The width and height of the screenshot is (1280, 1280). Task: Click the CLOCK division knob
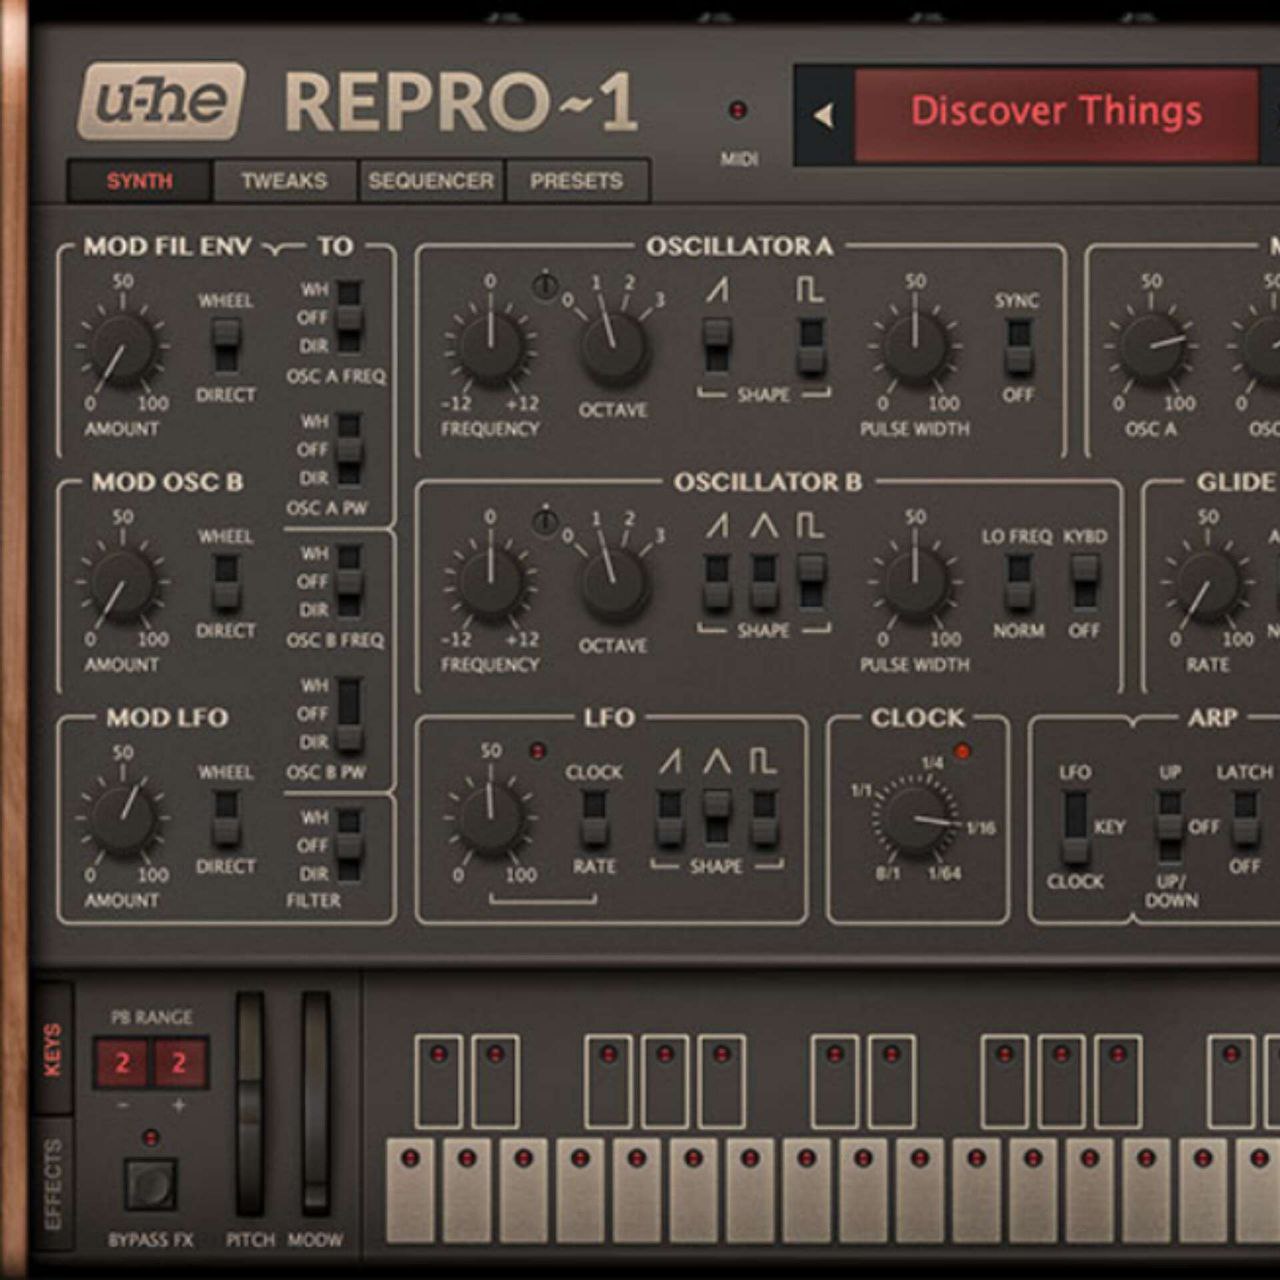[916, 820]
